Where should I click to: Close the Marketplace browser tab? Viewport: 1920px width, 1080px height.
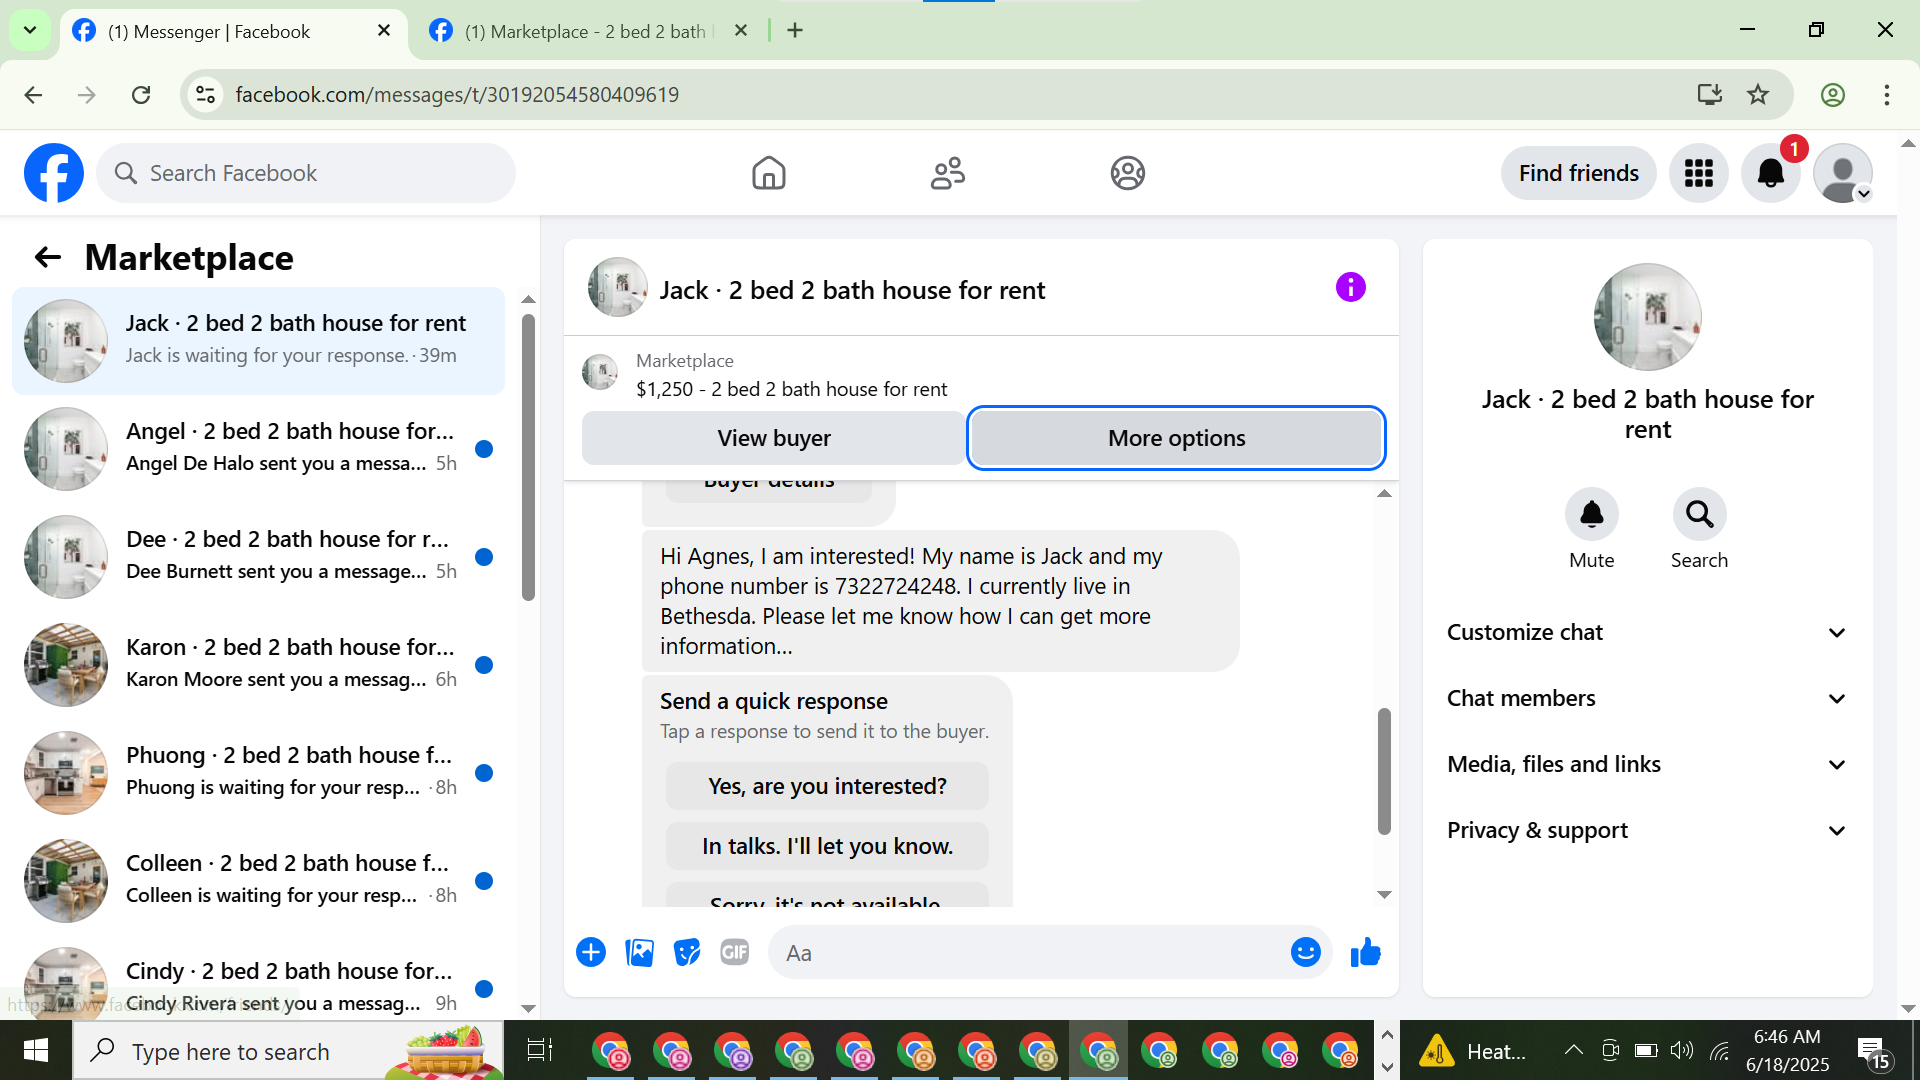[x=741, y=30]
